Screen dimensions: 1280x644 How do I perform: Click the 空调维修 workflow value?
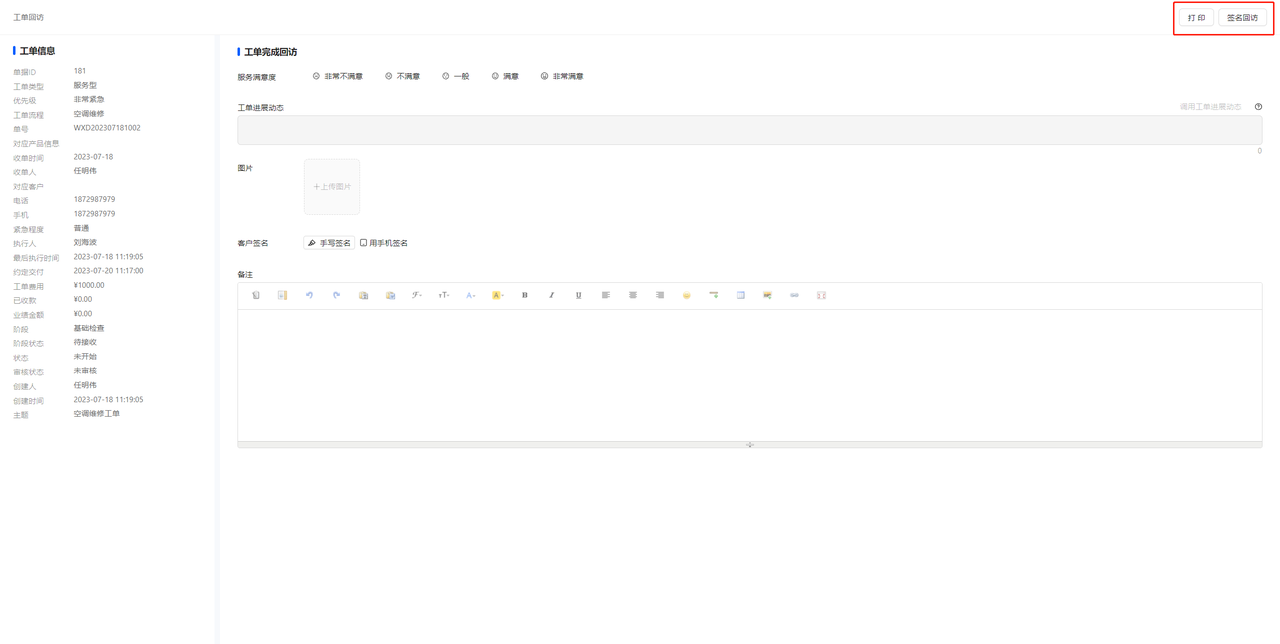point(89,113)
